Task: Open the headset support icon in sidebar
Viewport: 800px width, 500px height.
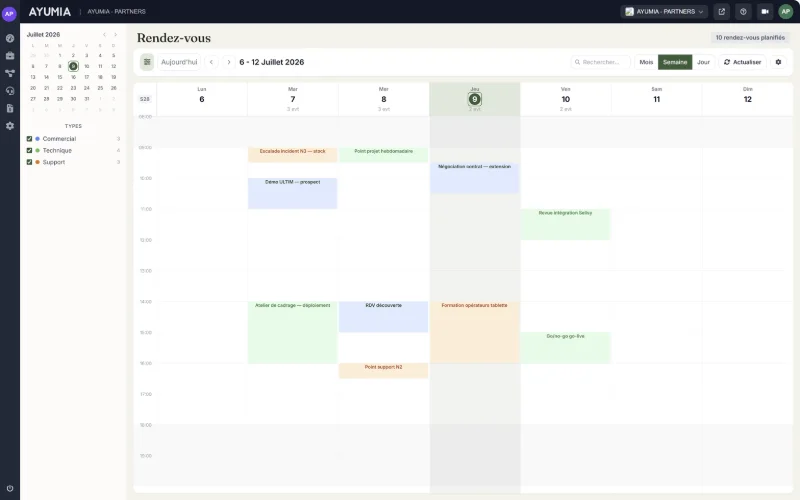Action: click(x=10, y=91)
